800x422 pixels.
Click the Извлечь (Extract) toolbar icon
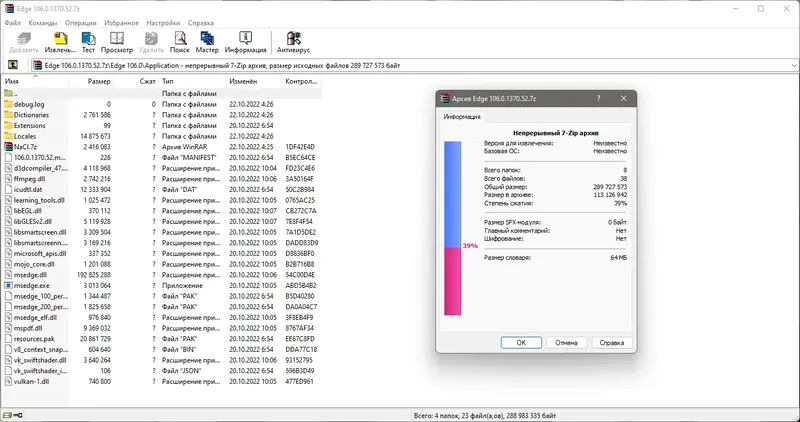[60, 39]
